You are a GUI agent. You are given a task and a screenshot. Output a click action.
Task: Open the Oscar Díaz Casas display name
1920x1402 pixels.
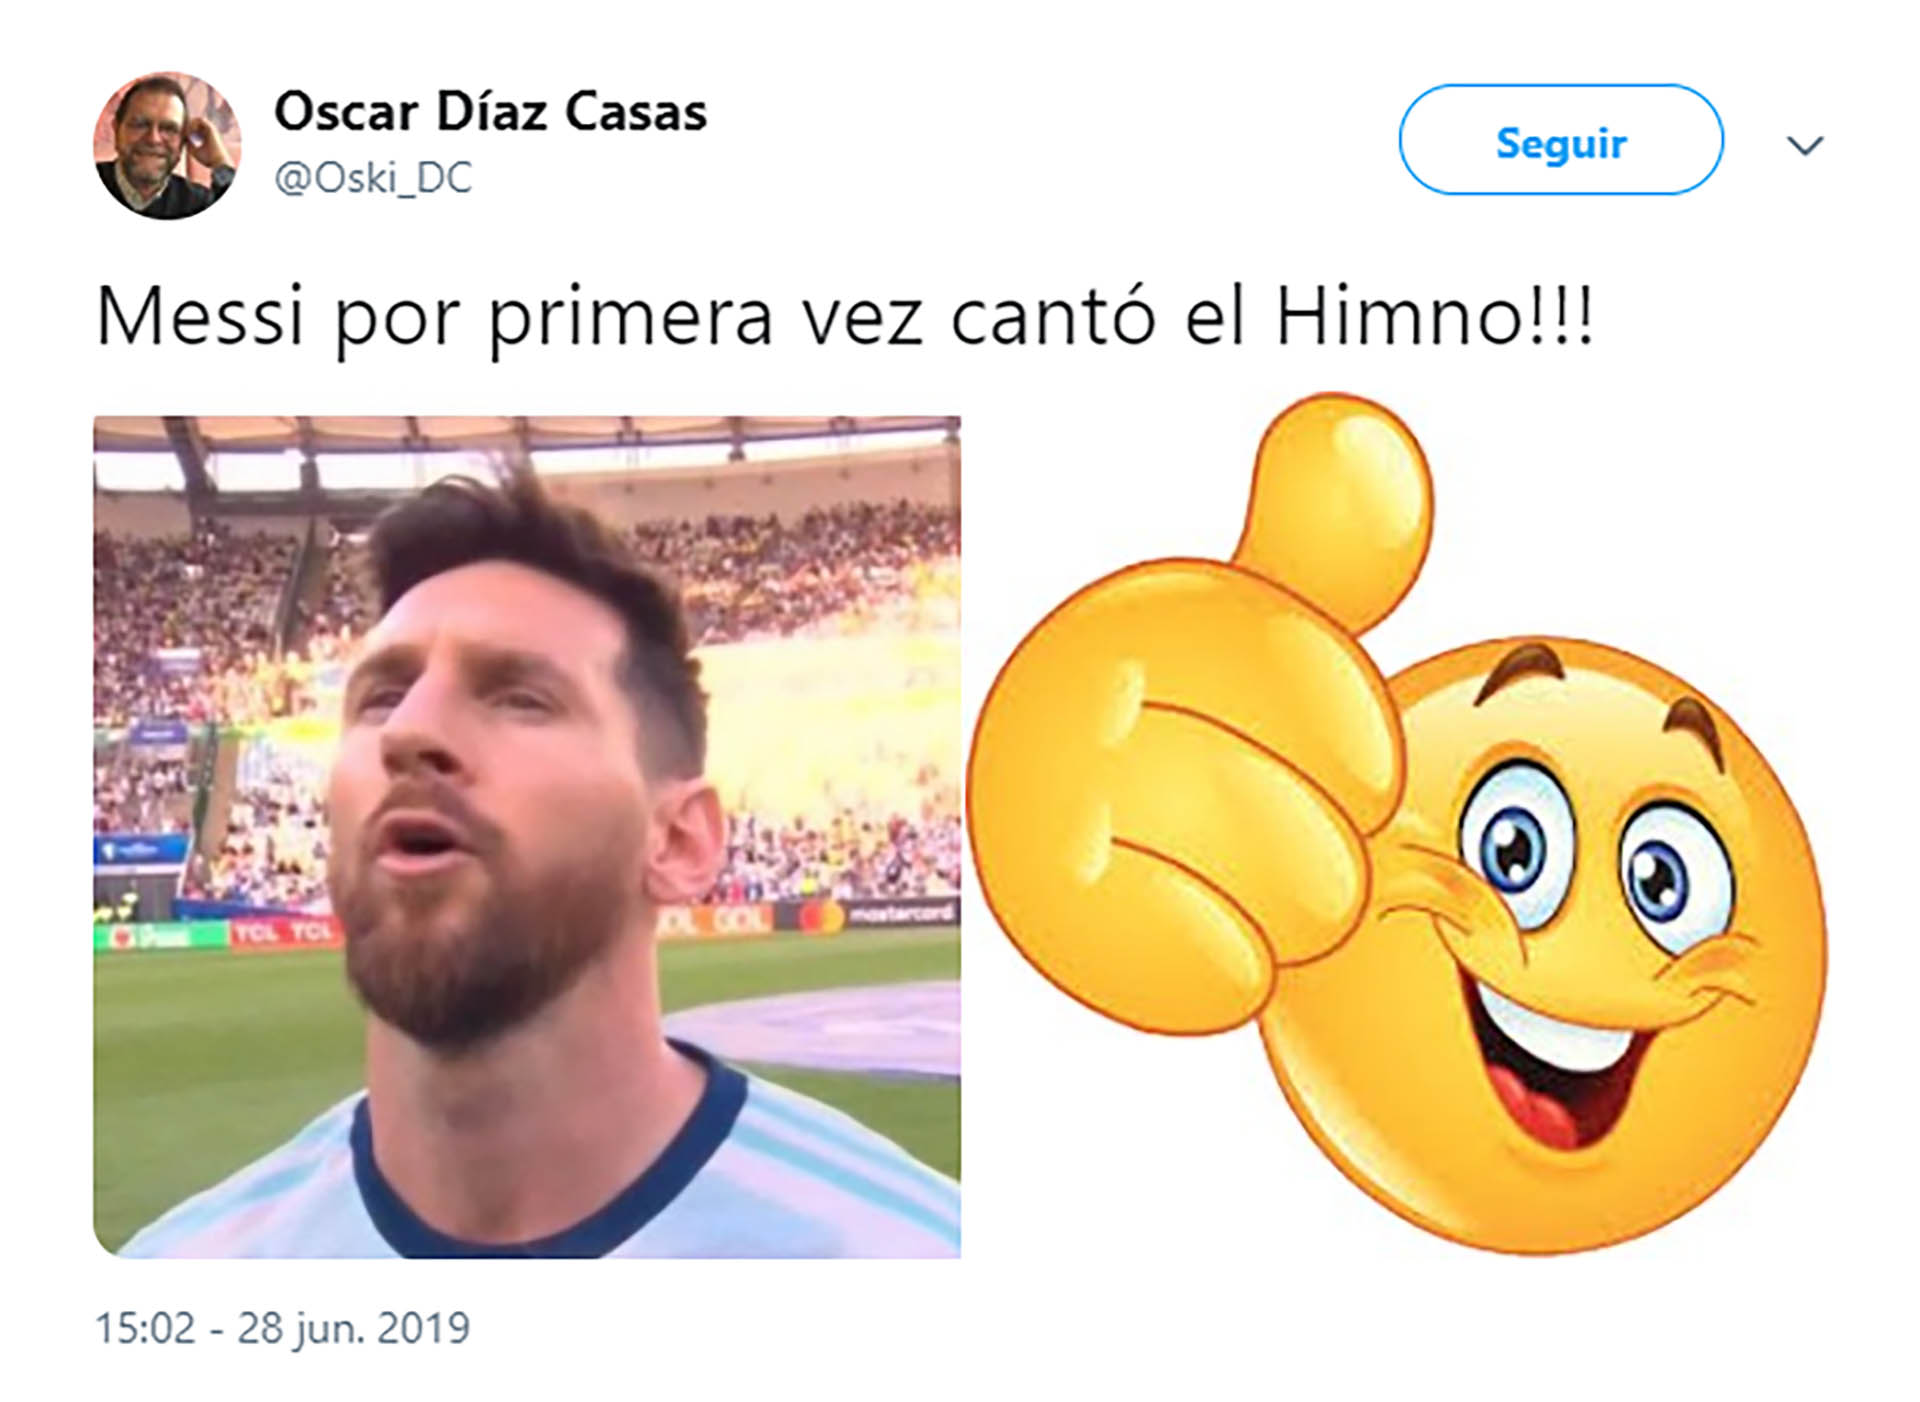(490, 111)
